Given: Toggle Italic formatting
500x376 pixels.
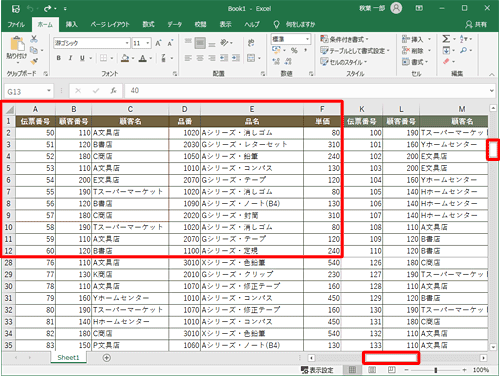Looking at the screenshot, I should [x=70, y=58].
